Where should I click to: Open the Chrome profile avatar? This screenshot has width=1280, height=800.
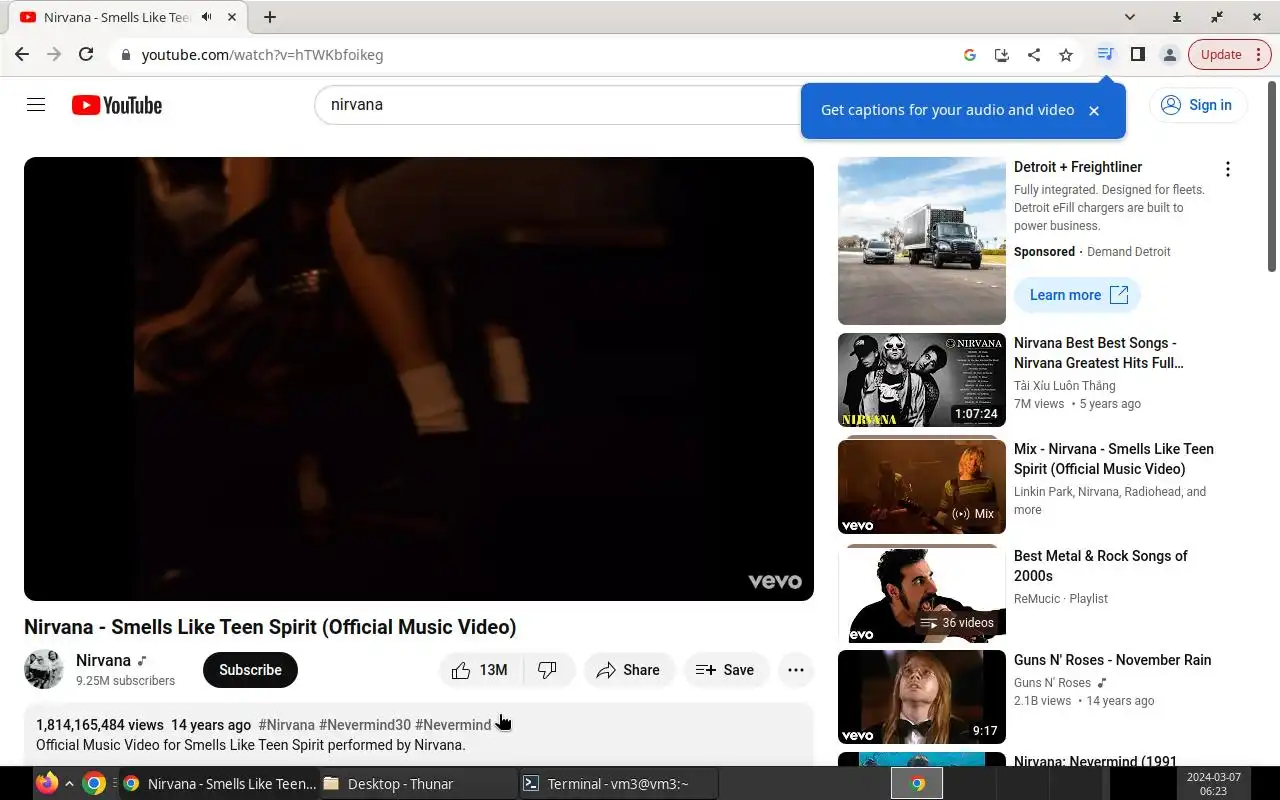point(1169,55)
